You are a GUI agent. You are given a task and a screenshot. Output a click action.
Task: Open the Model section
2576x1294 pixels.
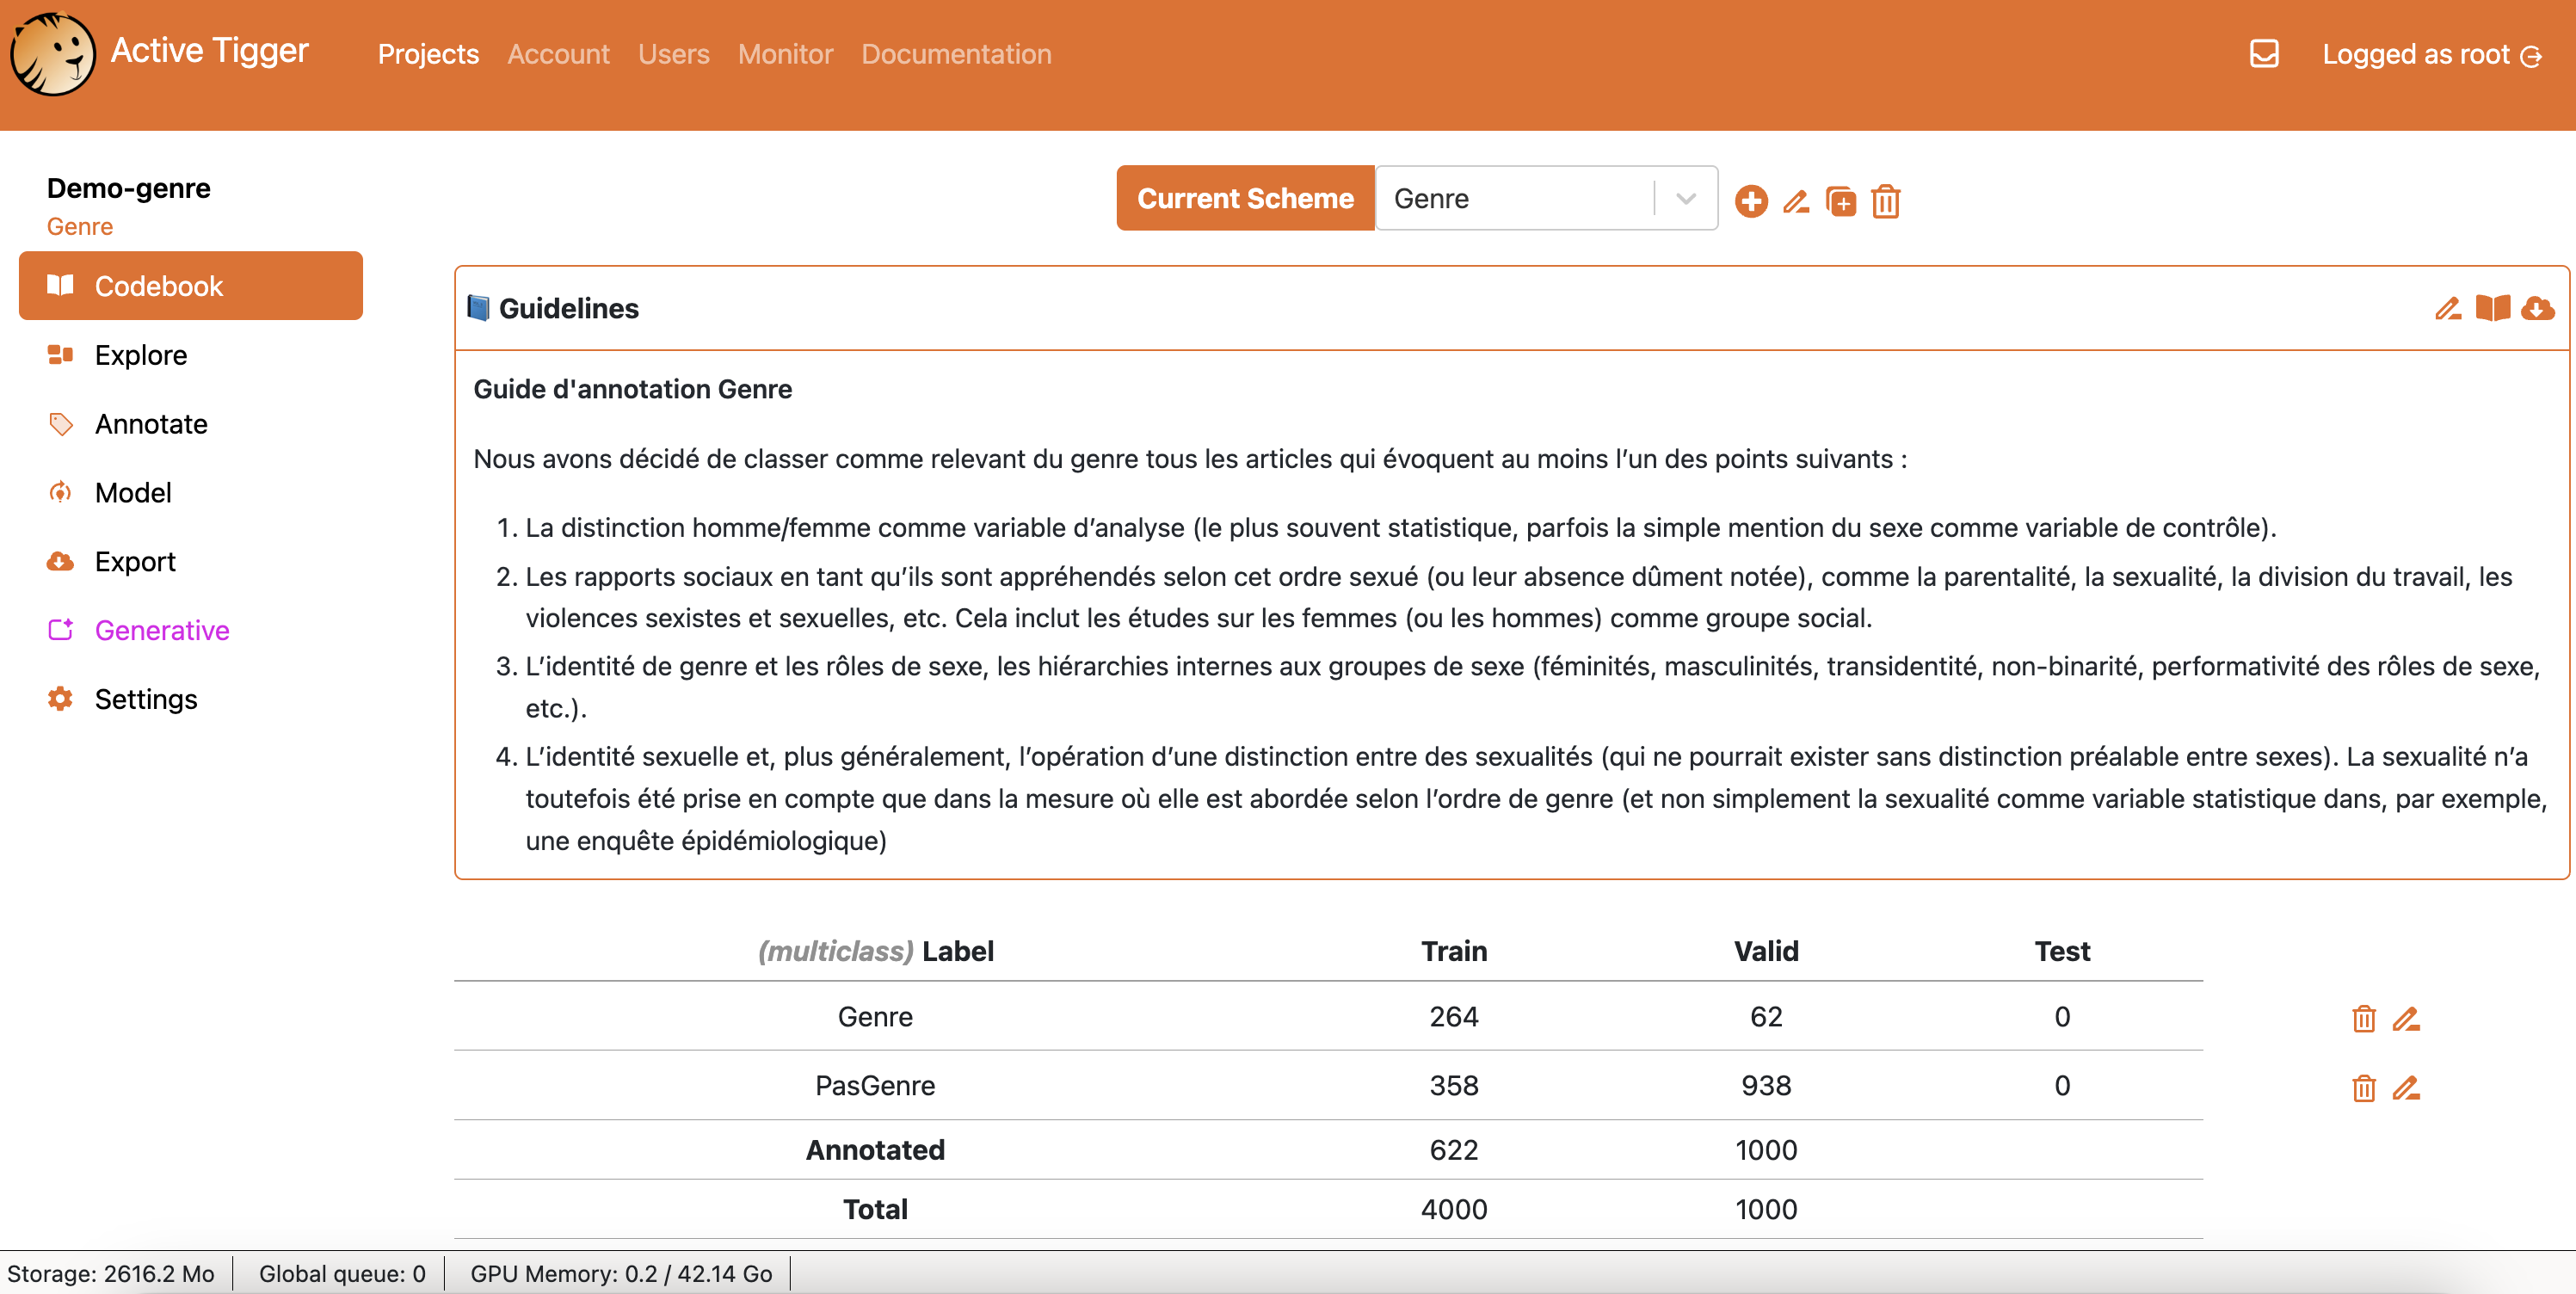click(191, 493)
